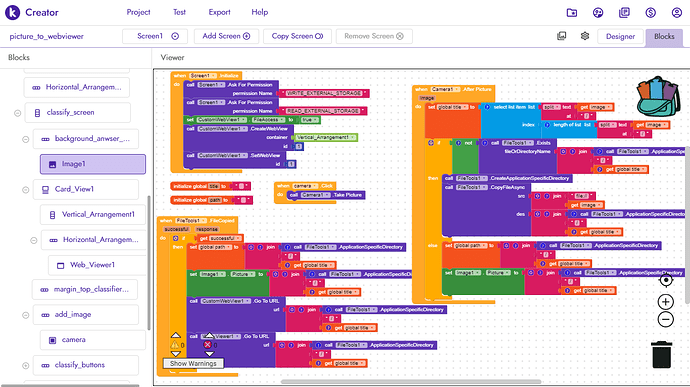Collapse the add_image tree node

click(26, 315)
